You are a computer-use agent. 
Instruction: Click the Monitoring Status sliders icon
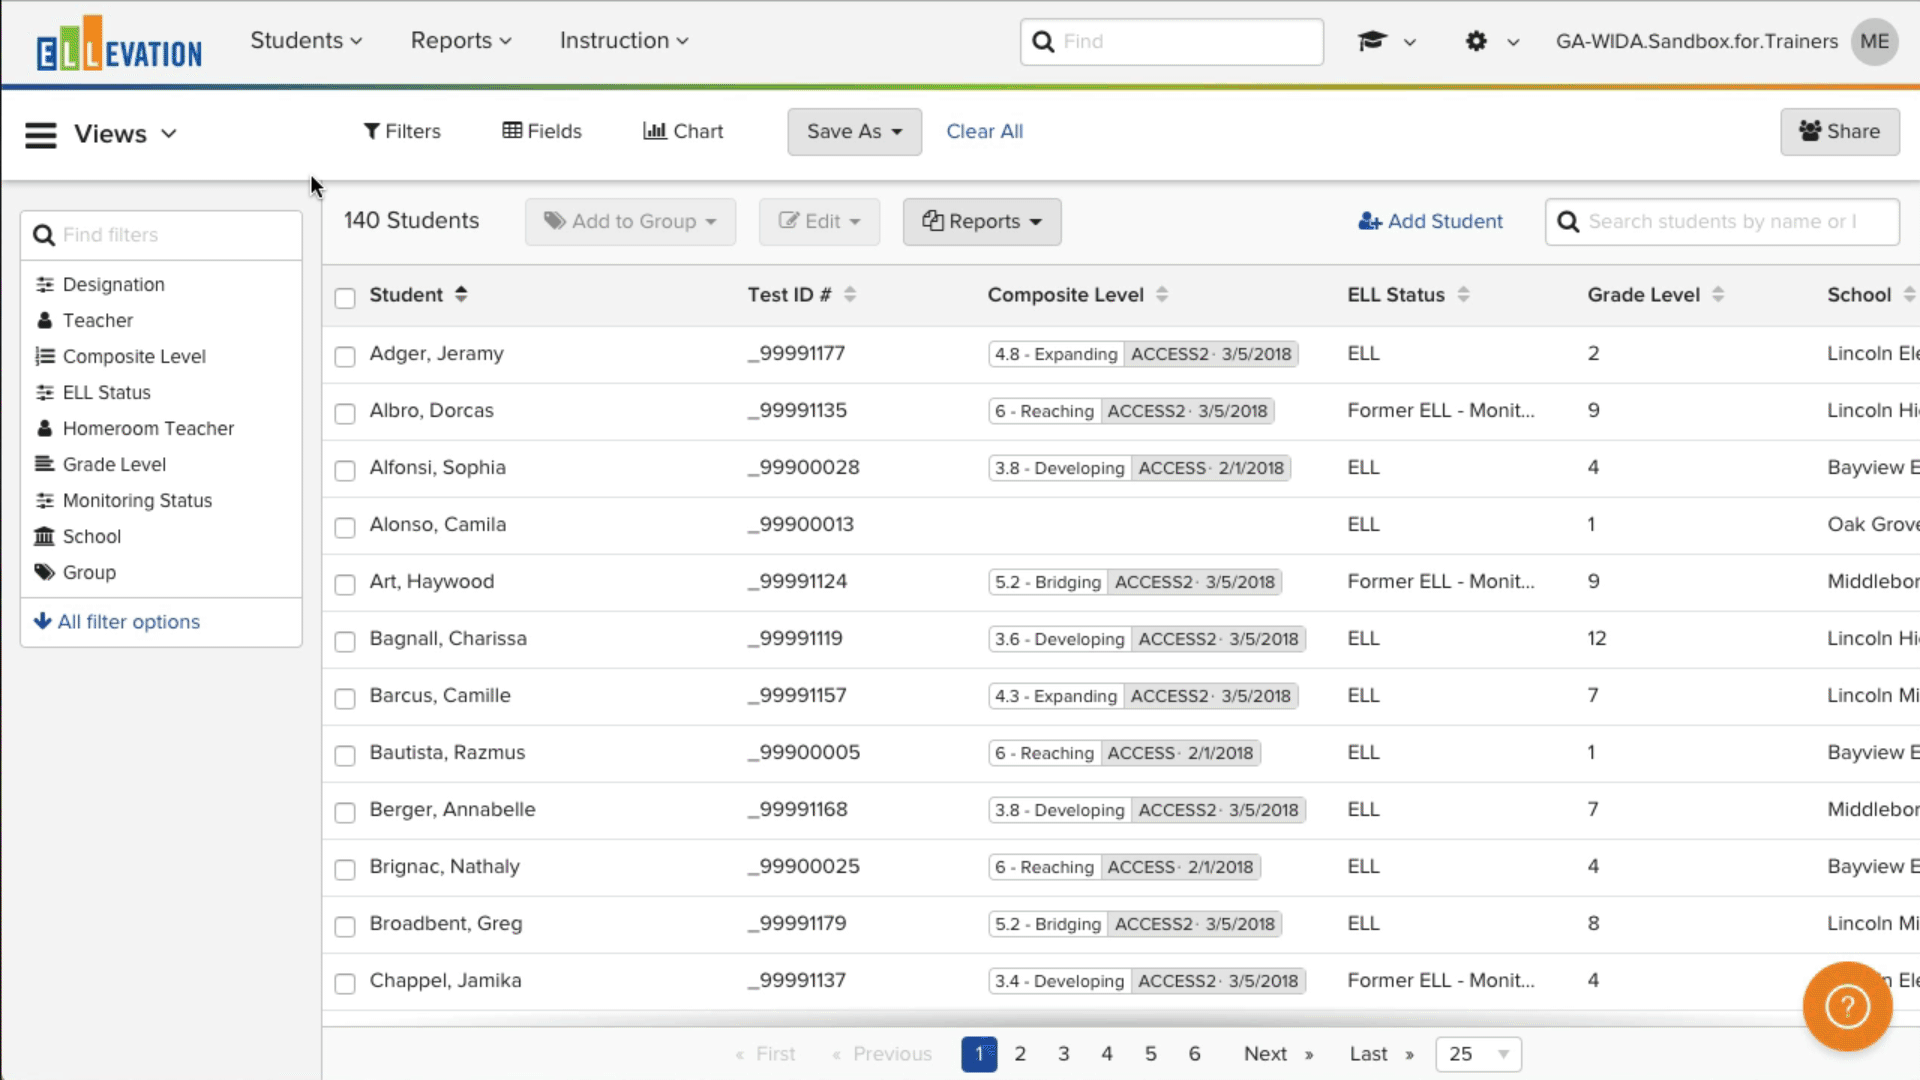[x=45, y=501]
